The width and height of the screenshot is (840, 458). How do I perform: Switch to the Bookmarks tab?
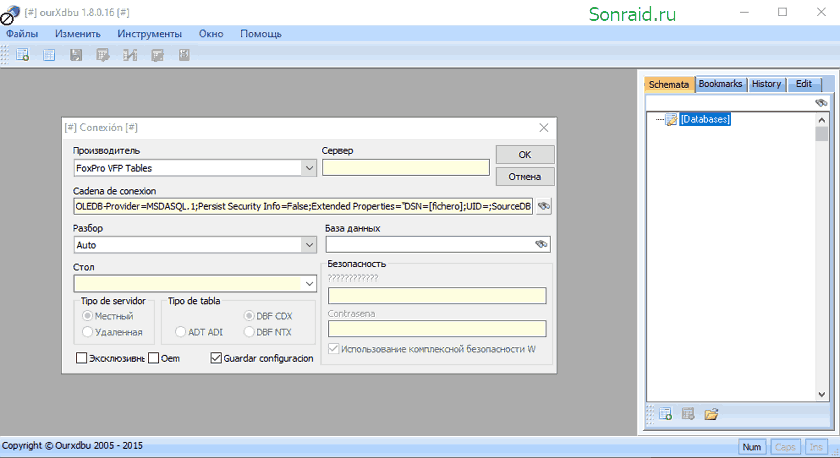[x=721, y=84]
